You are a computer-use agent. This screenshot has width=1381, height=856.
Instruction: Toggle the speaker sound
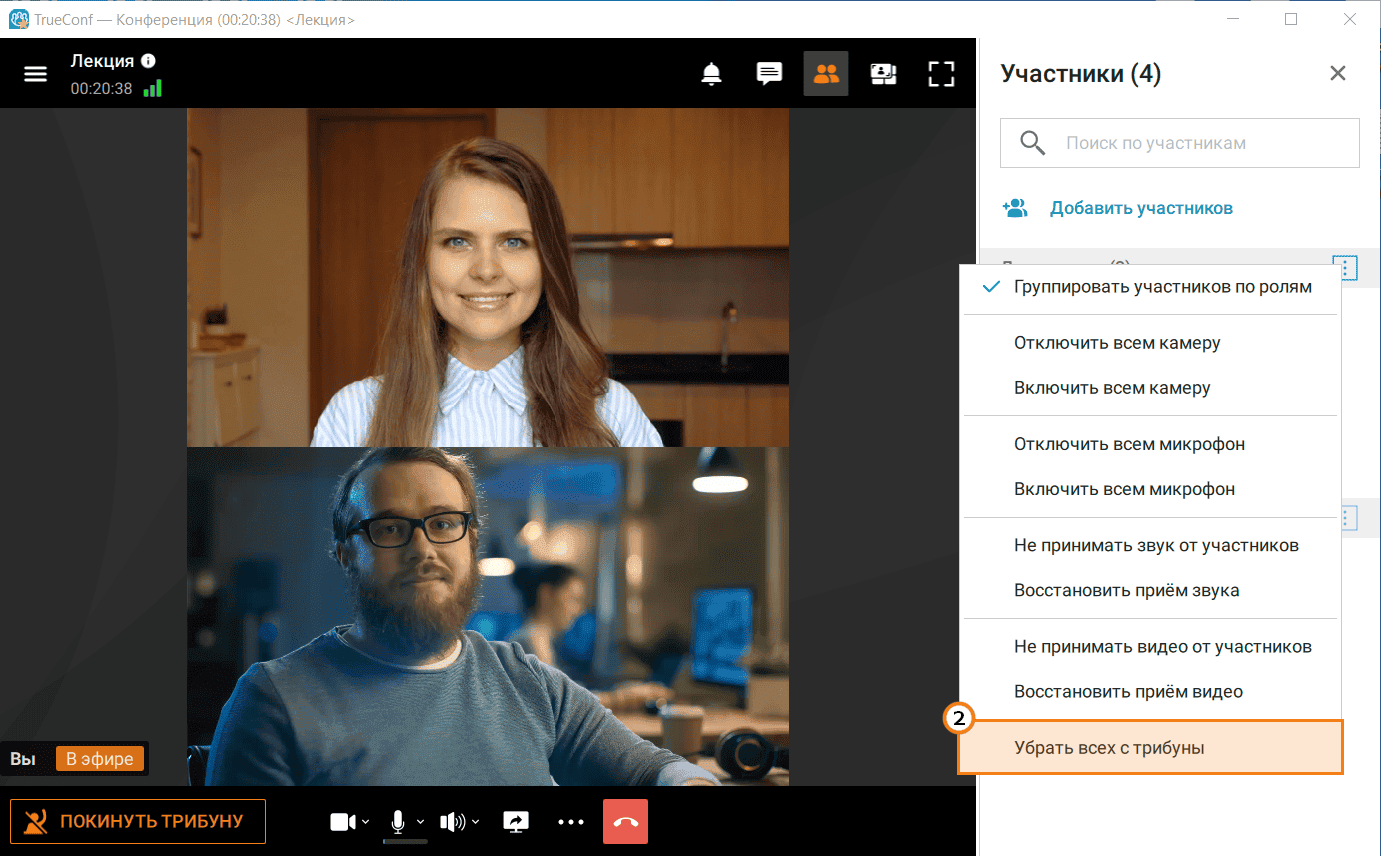pos(453,822)
